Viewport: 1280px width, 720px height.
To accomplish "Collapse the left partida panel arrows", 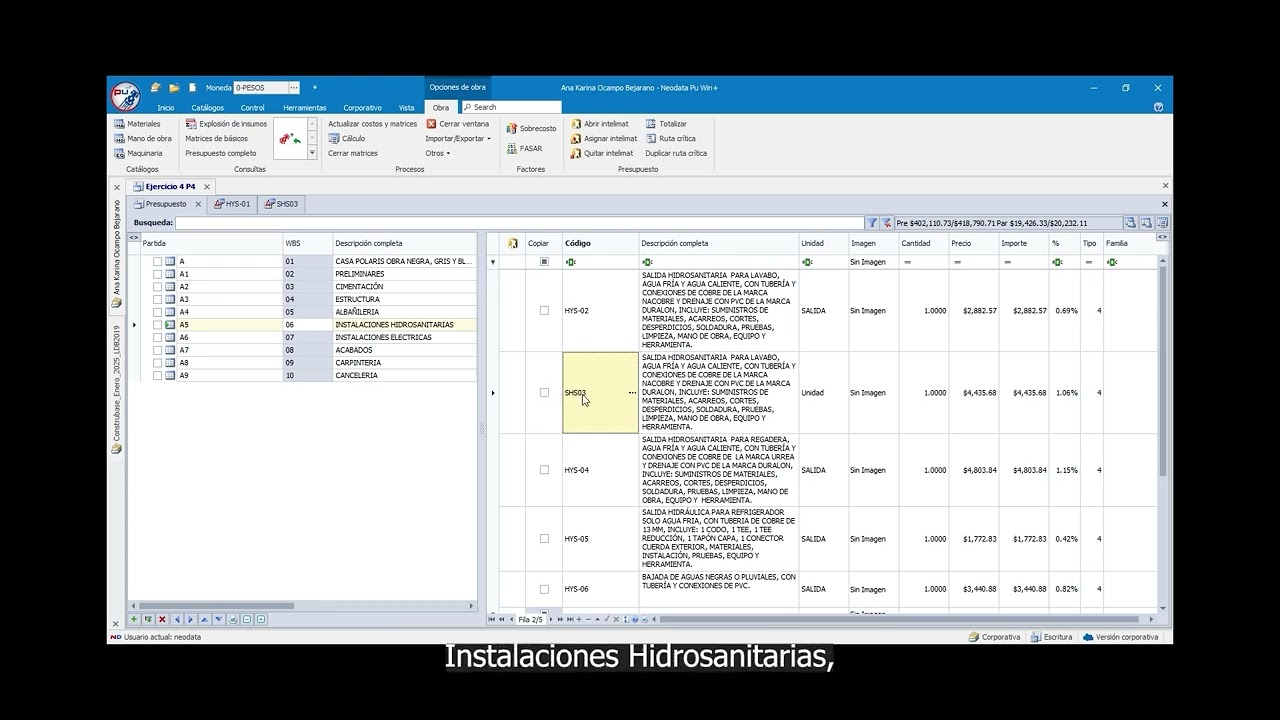I will point(134,237).
